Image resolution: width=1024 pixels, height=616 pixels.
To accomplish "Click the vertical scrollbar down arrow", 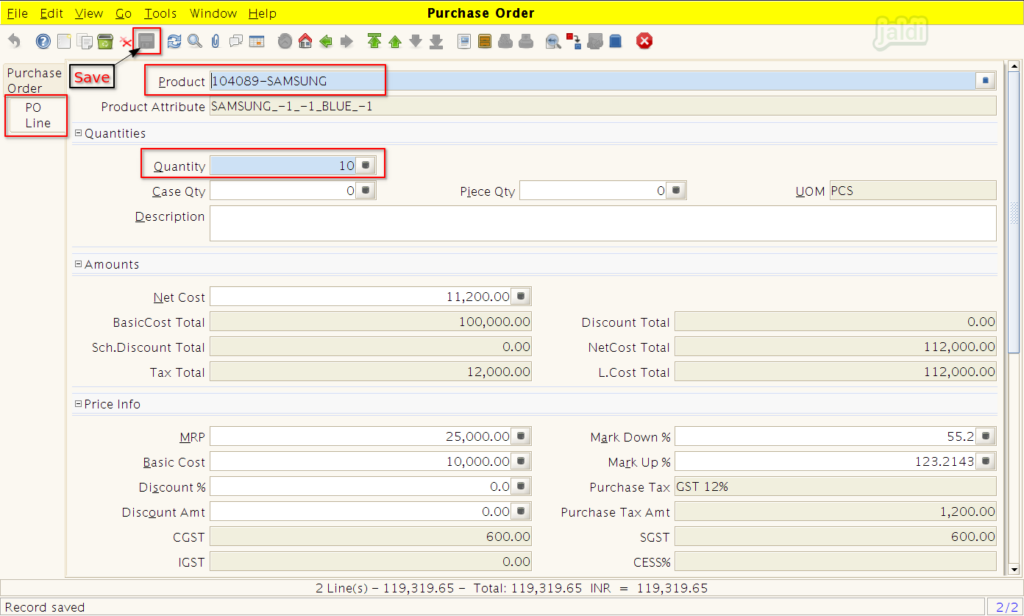I will point(1014,570).
